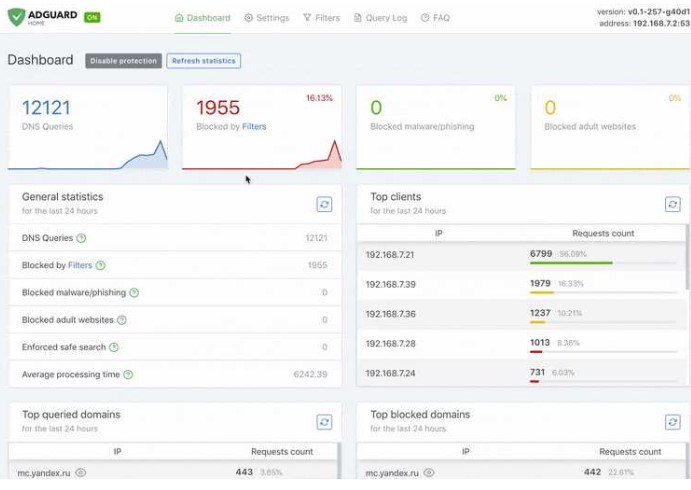The width and height of the screenshot is (691, 490).
Task: Open the Dashboard tab
Action: click(x=203, y=18)
